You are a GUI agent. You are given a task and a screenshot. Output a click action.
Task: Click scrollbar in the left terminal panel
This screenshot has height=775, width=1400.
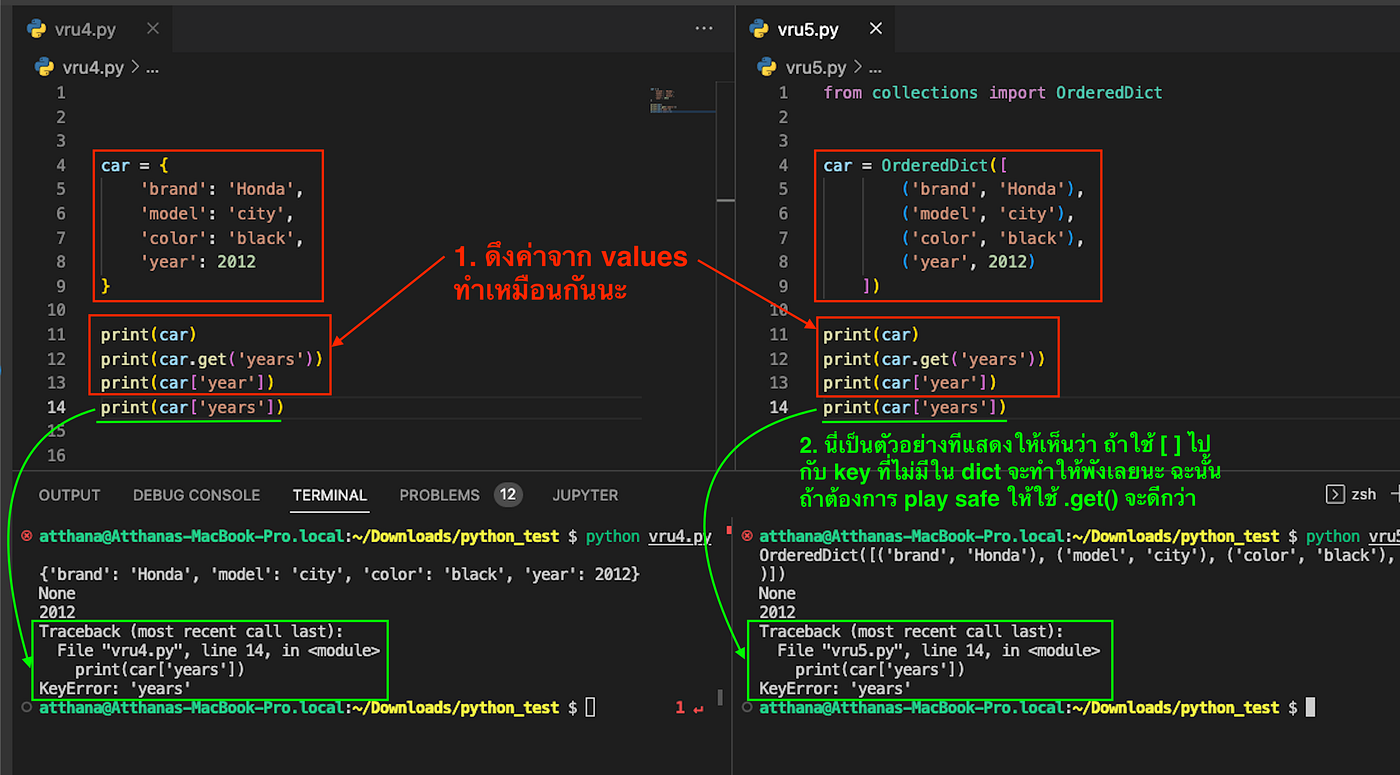720,697
